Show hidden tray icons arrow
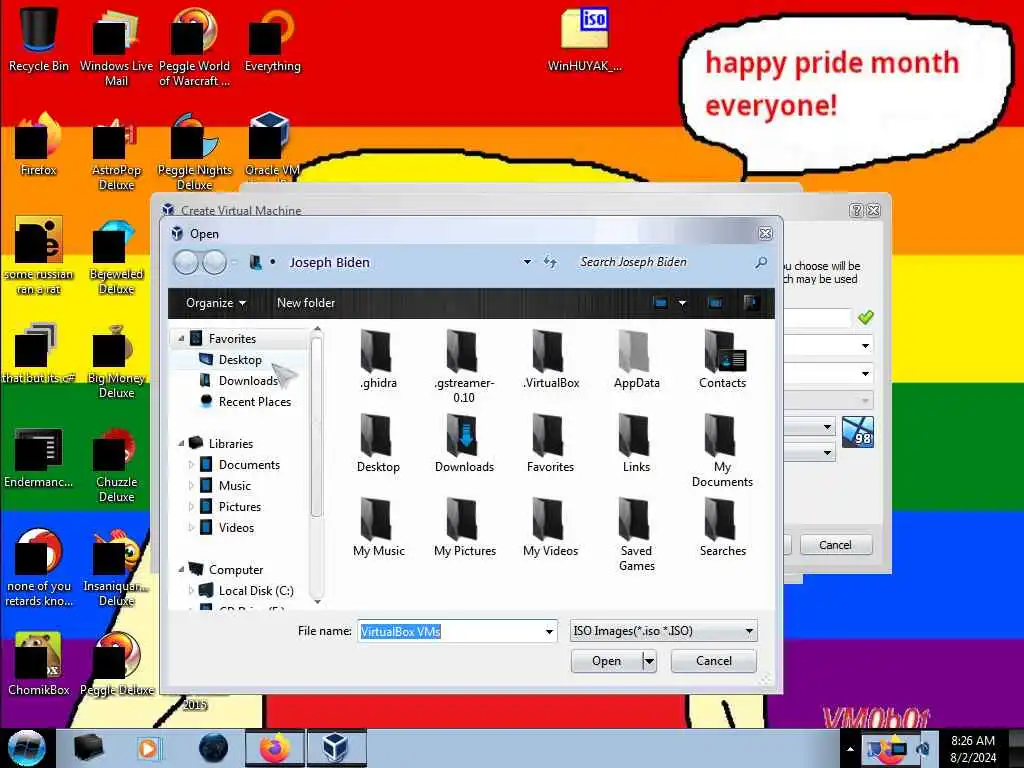1024x768 pixels. point(850,749)
